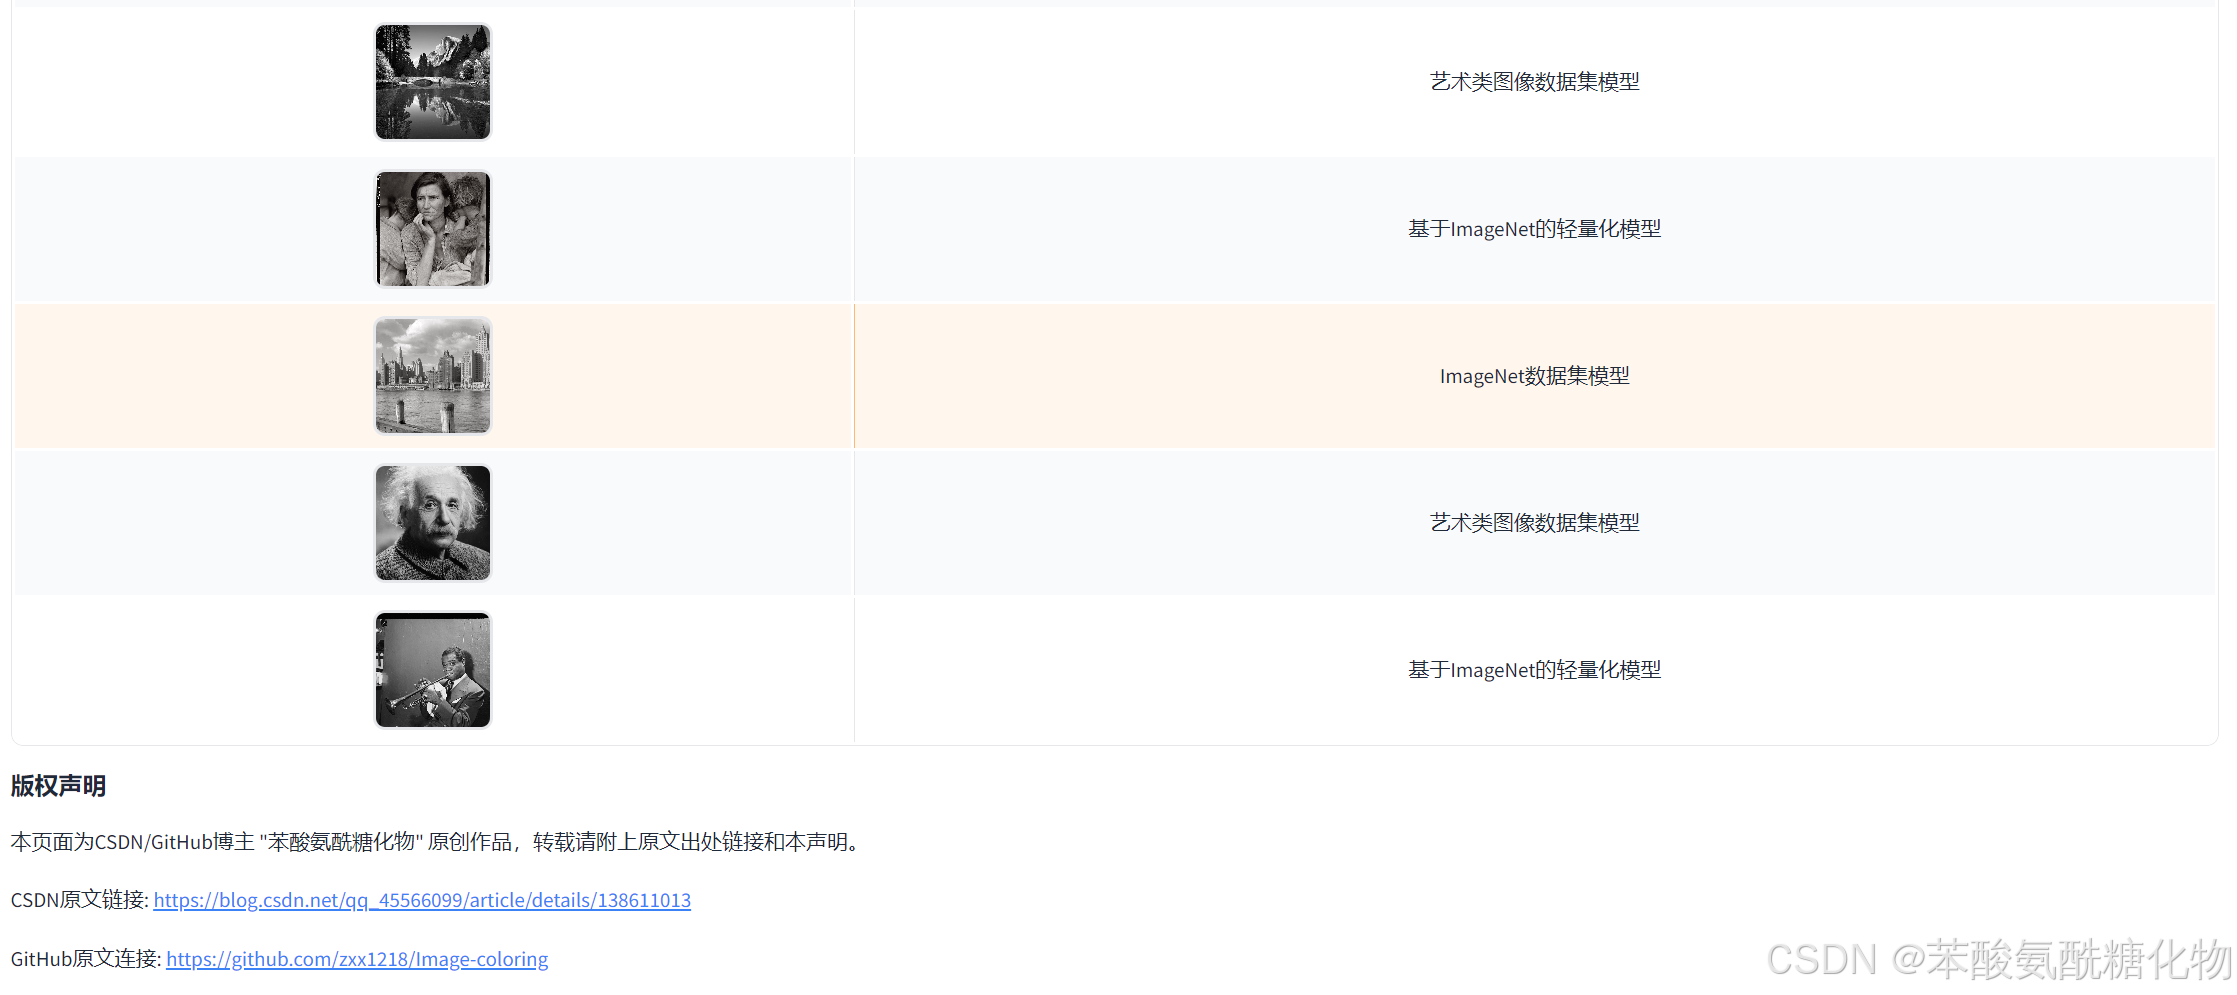Open the Einstein portrait thumbnail
2237x995 pixels.
tap(433, 523)
